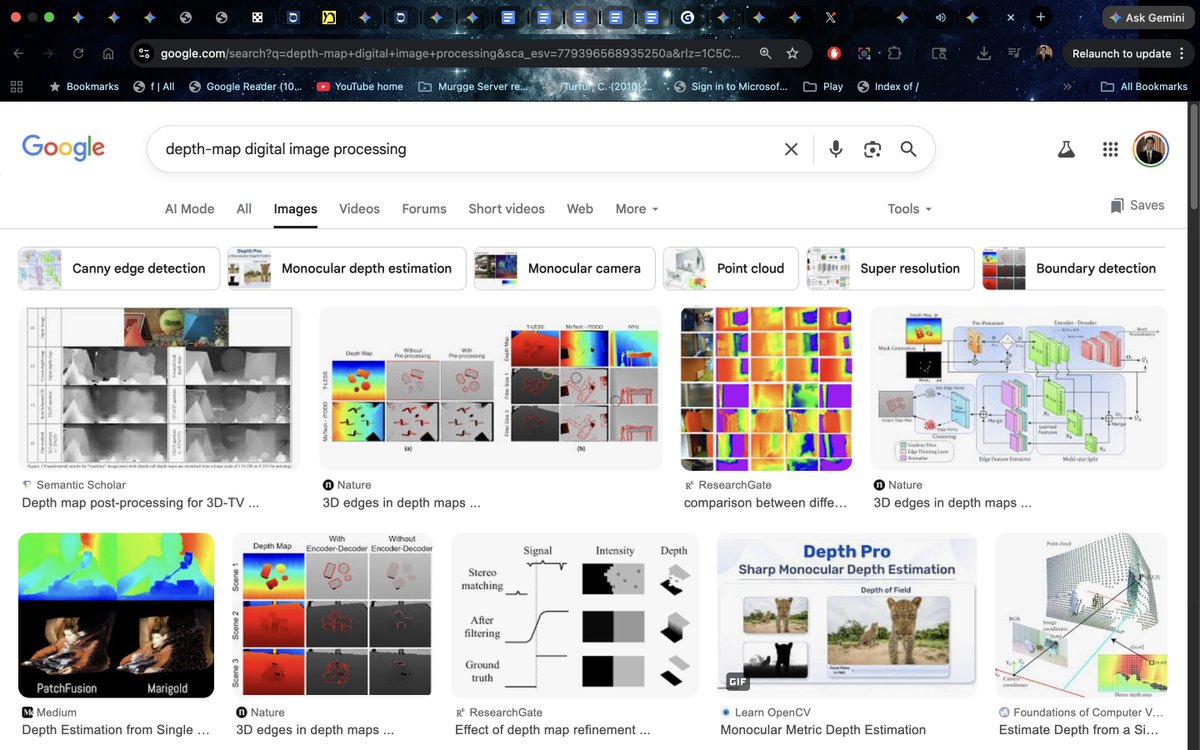Open the Depth Pro Learn OpenCV thumbnail
Image resolution: width=1200 pixels, height=750 pixels.
click(847, 615)
